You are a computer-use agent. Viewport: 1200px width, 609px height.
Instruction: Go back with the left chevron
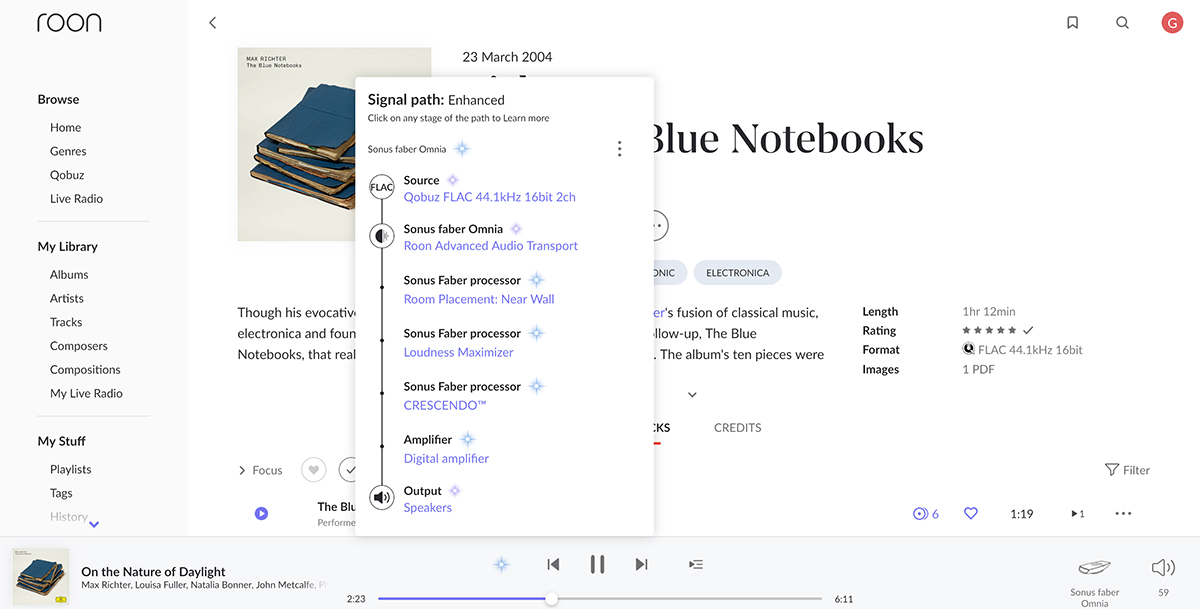click(x=212, y=23)
